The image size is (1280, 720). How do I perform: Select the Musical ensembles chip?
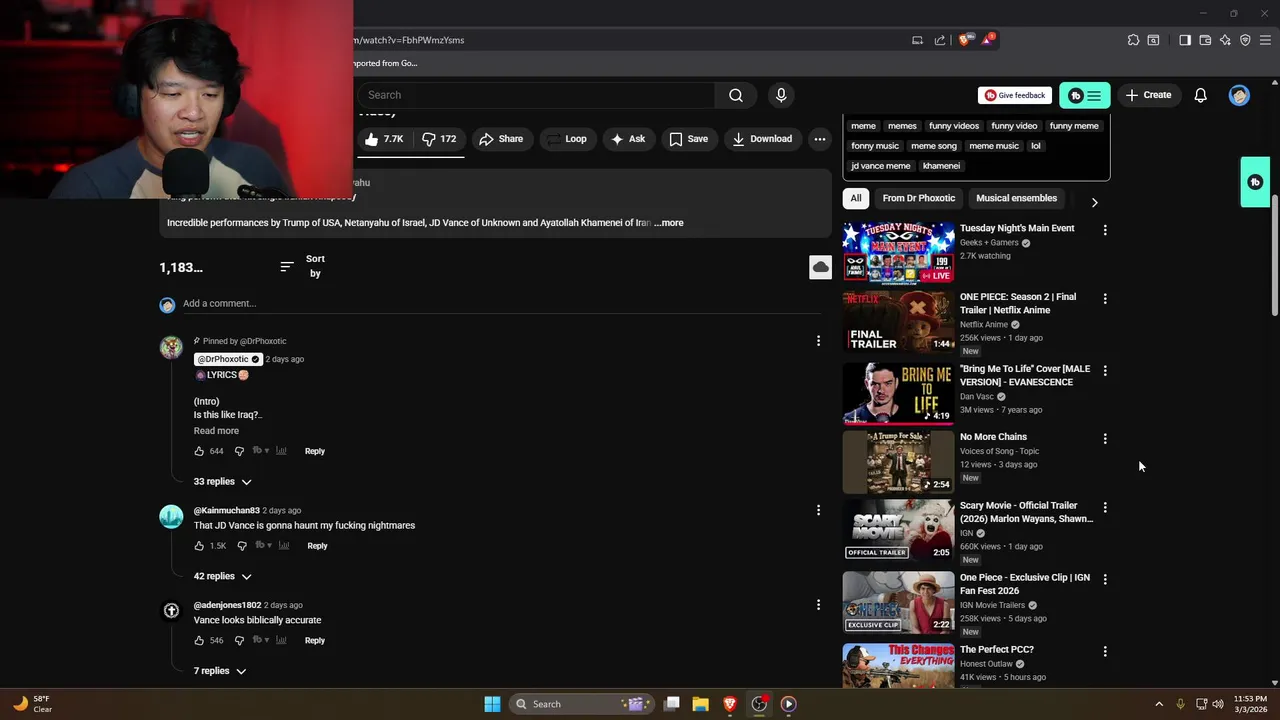click(x=1016, y=198)
